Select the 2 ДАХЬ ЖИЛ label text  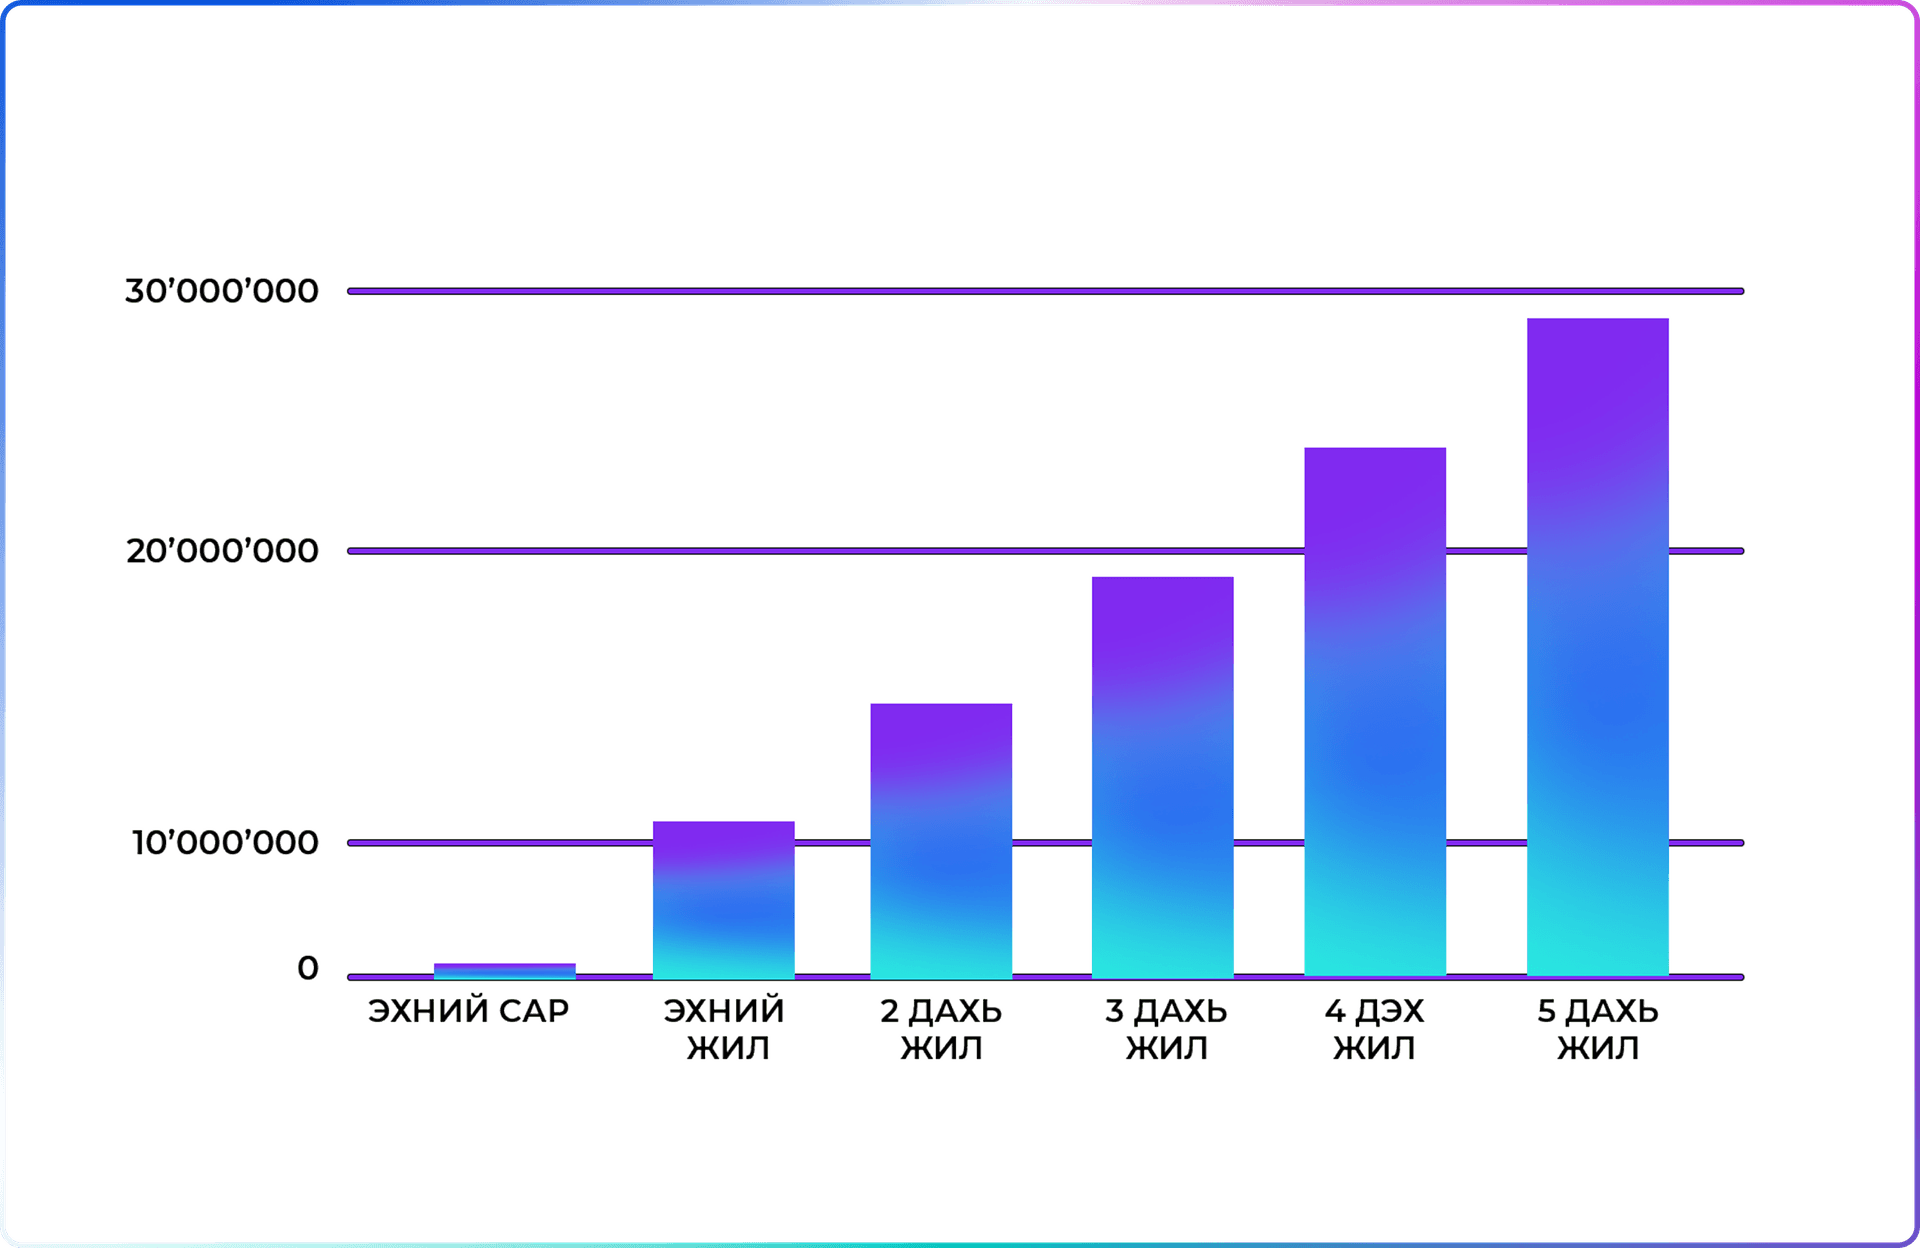point(941,1029)
